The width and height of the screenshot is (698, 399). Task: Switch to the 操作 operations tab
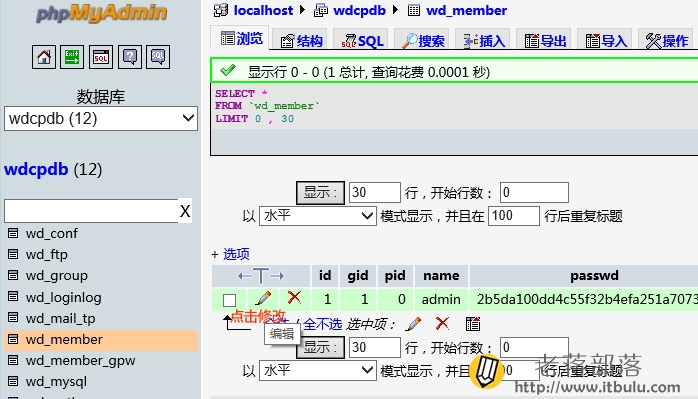pyautogui.click(x=667, y=41)
